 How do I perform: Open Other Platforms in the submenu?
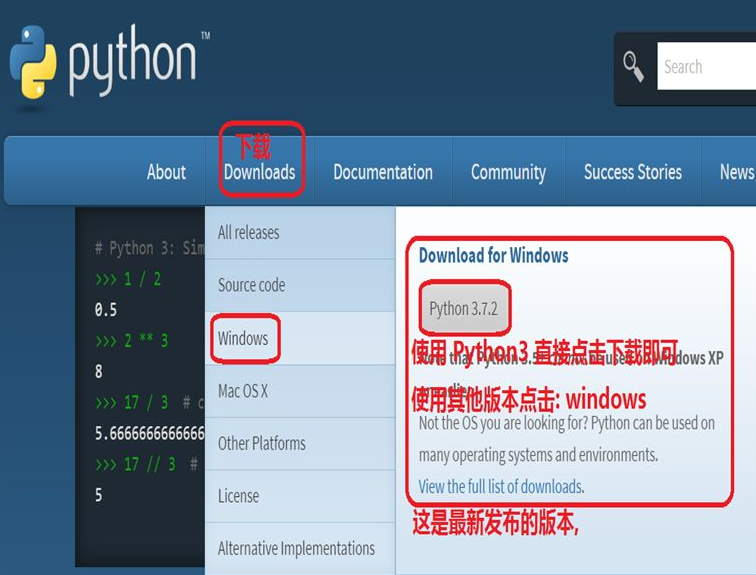coord(262,443)
